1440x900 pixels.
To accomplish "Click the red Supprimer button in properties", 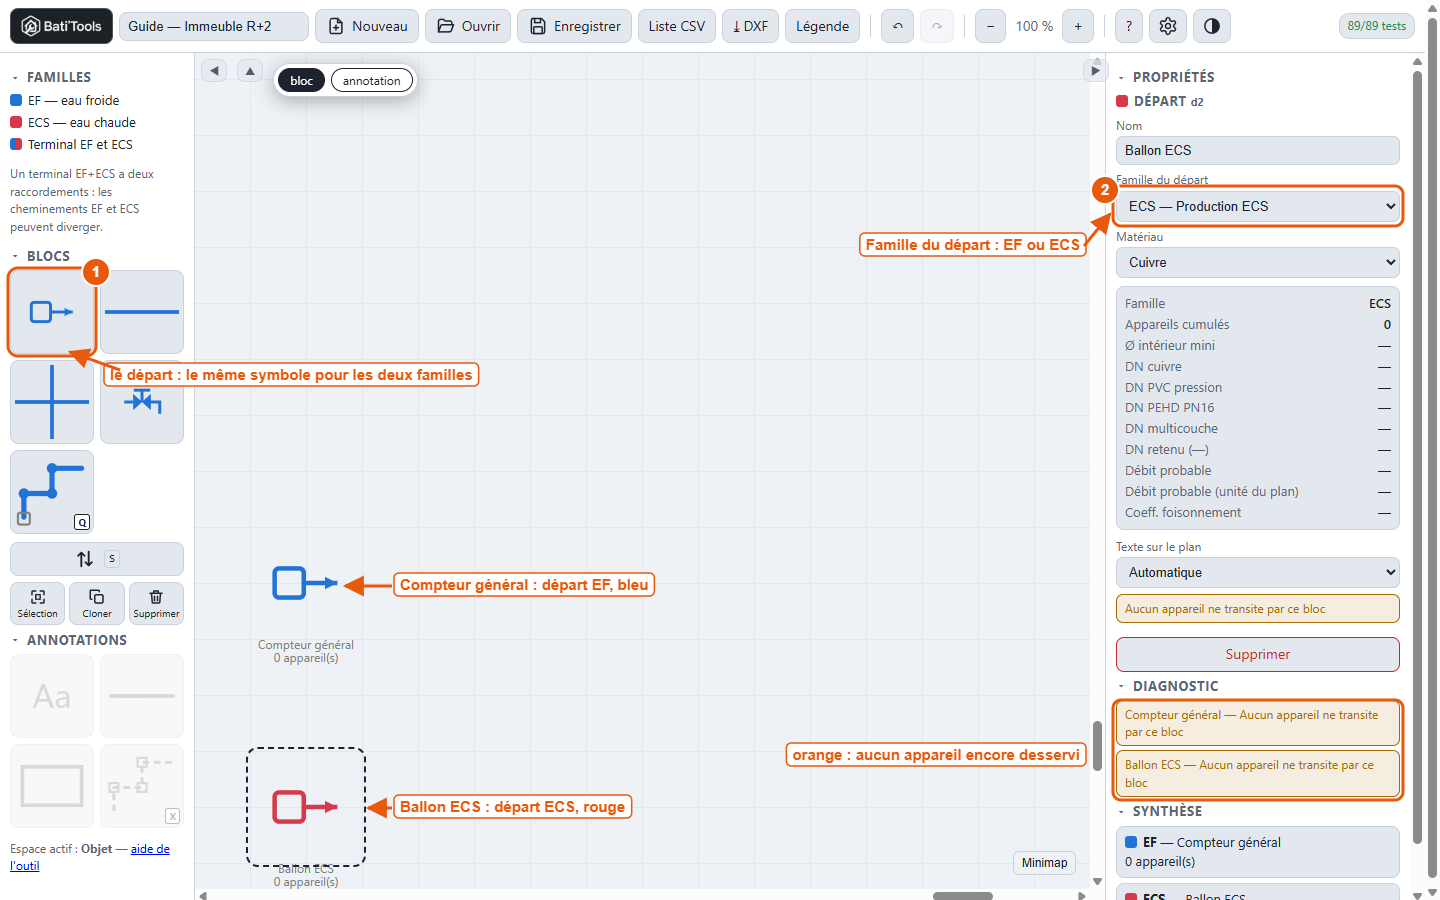I will click(x=1258, y=654).
